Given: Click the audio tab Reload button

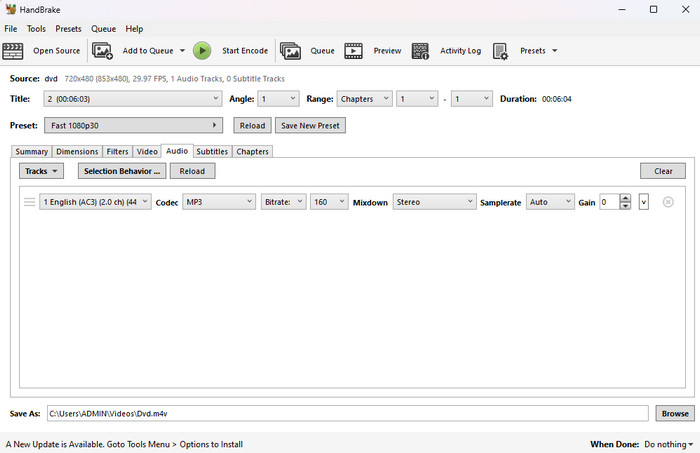Looking at the screenshot, I should 192,171.
